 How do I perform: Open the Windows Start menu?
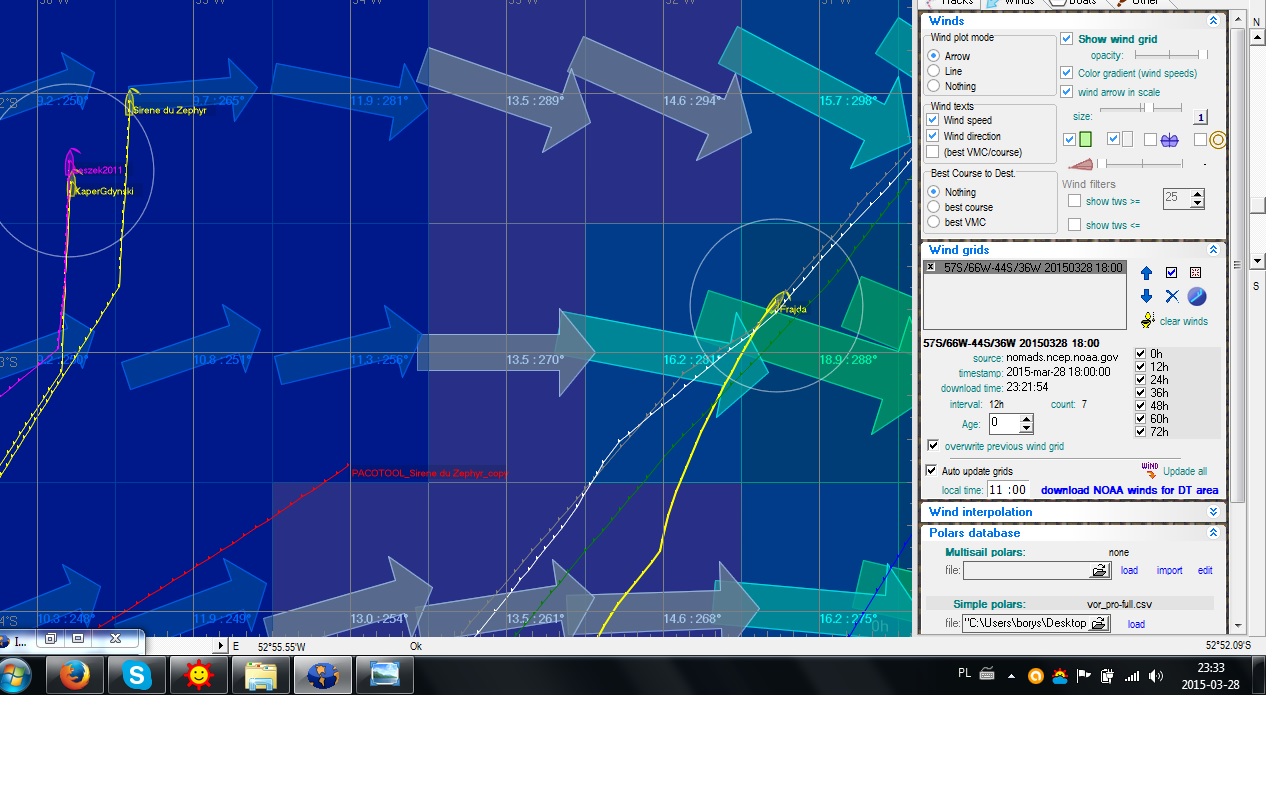pos(14,676)
